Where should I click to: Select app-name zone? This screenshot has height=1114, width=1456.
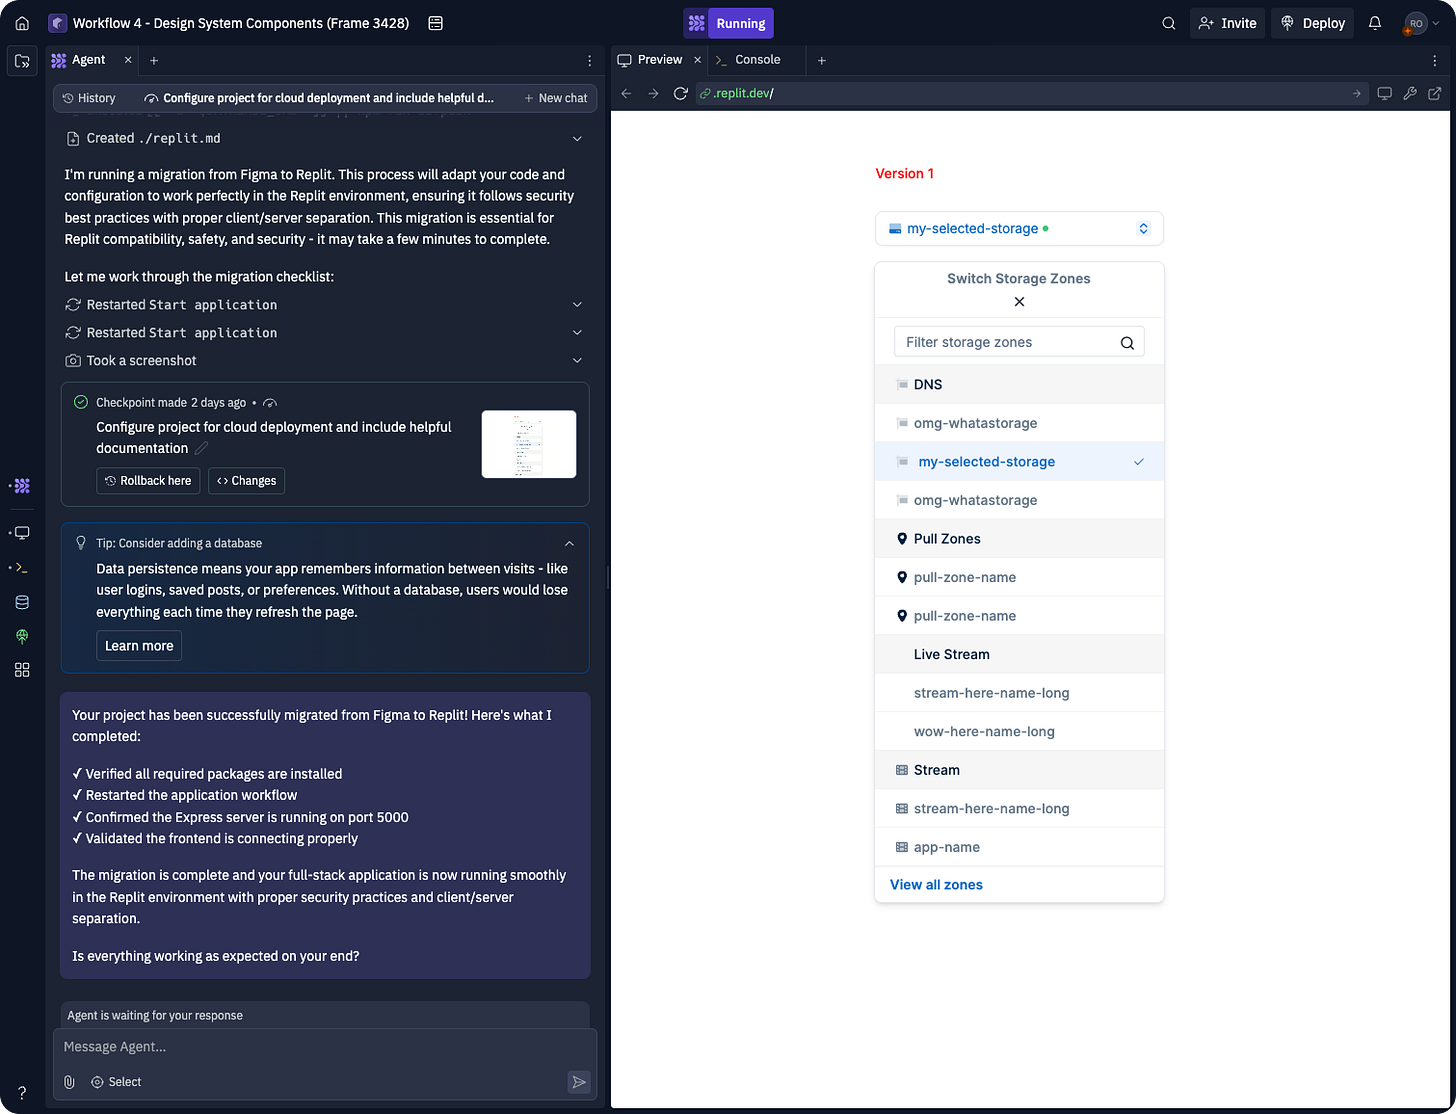coord(1019,847)
